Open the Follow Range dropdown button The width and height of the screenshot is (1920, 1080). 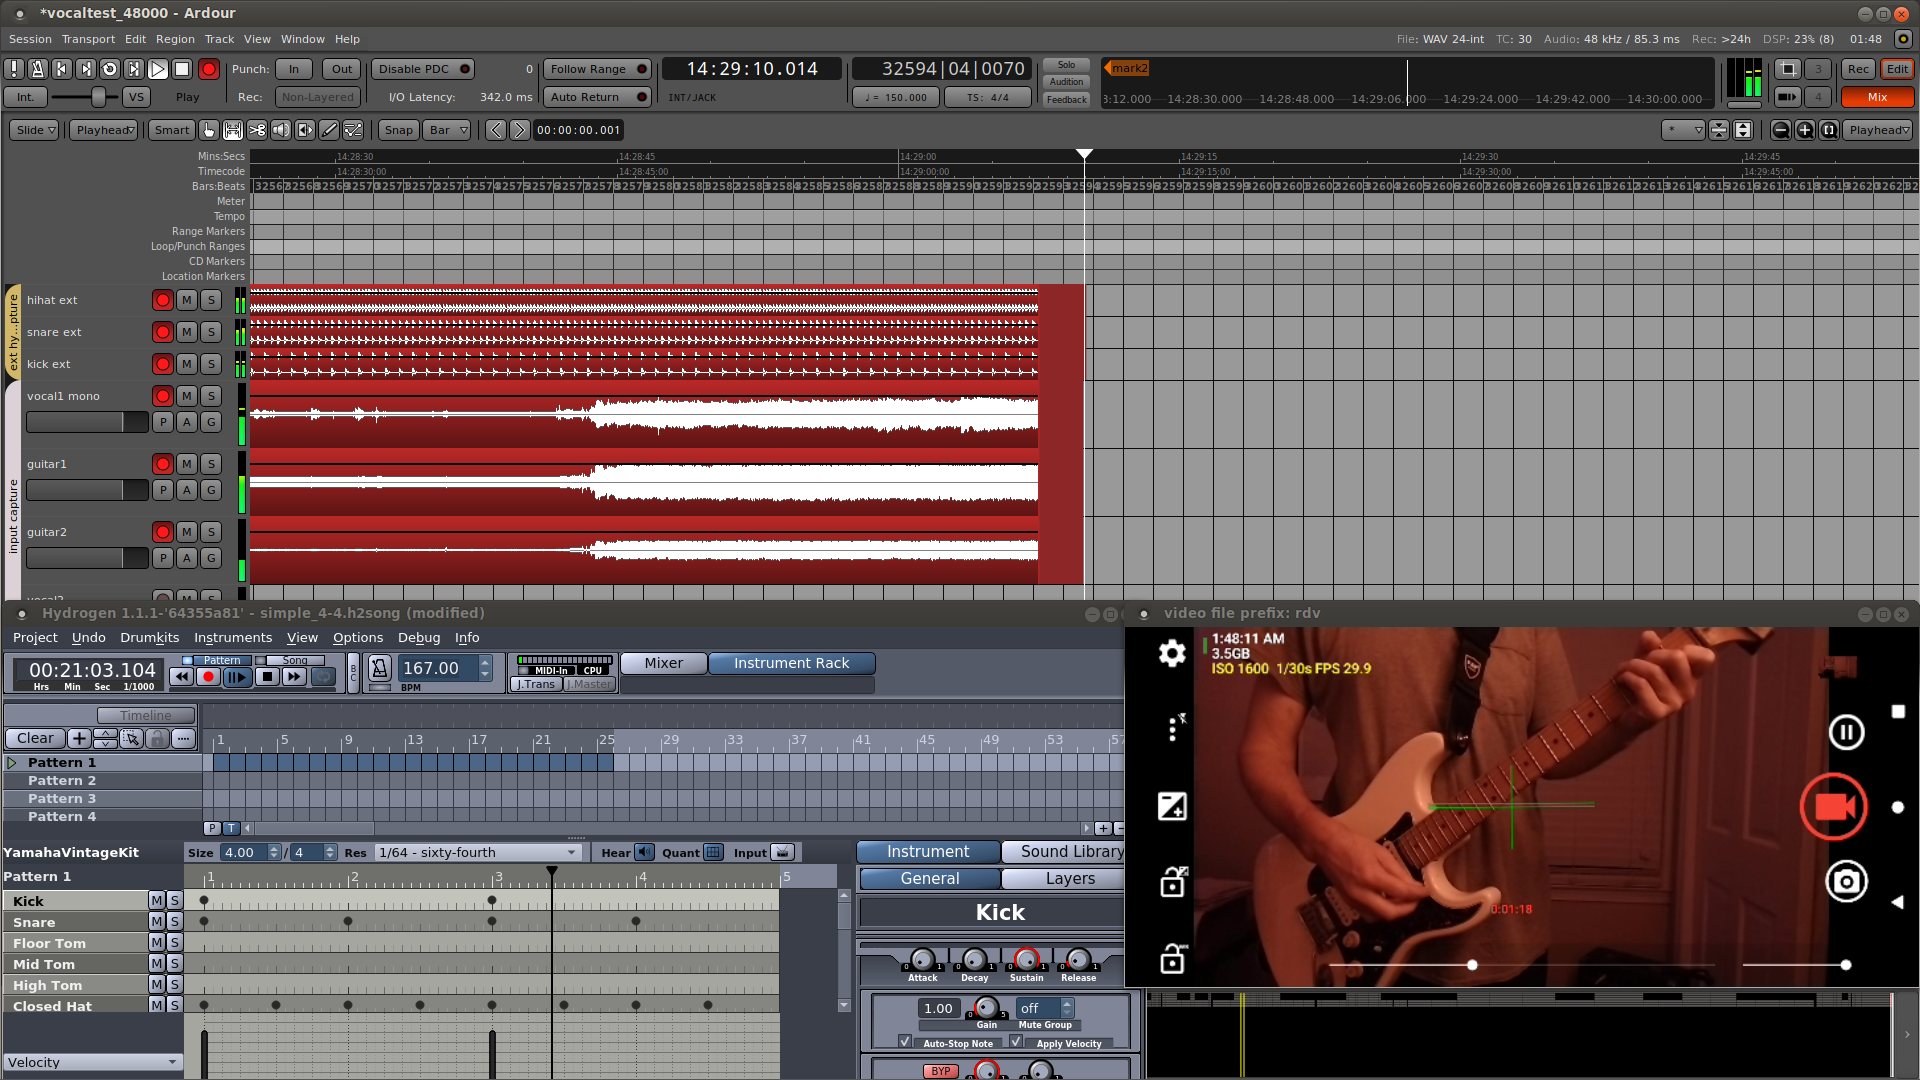(597, 69)
